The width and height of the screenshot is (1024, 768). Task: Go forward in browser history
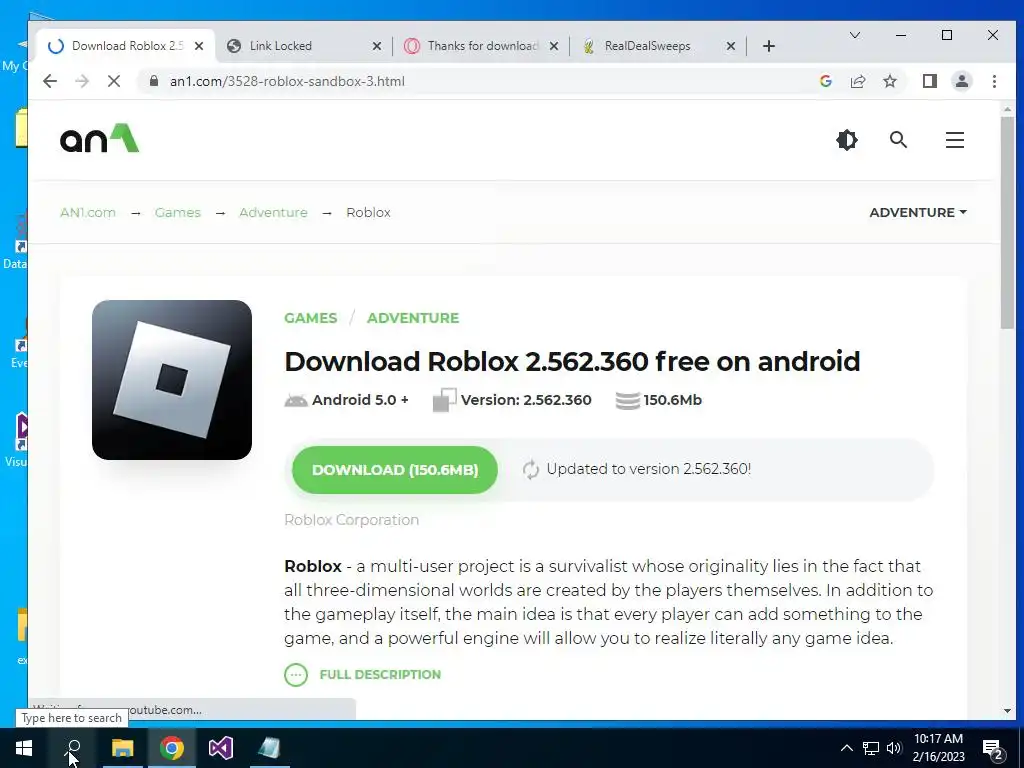point(82,81)
